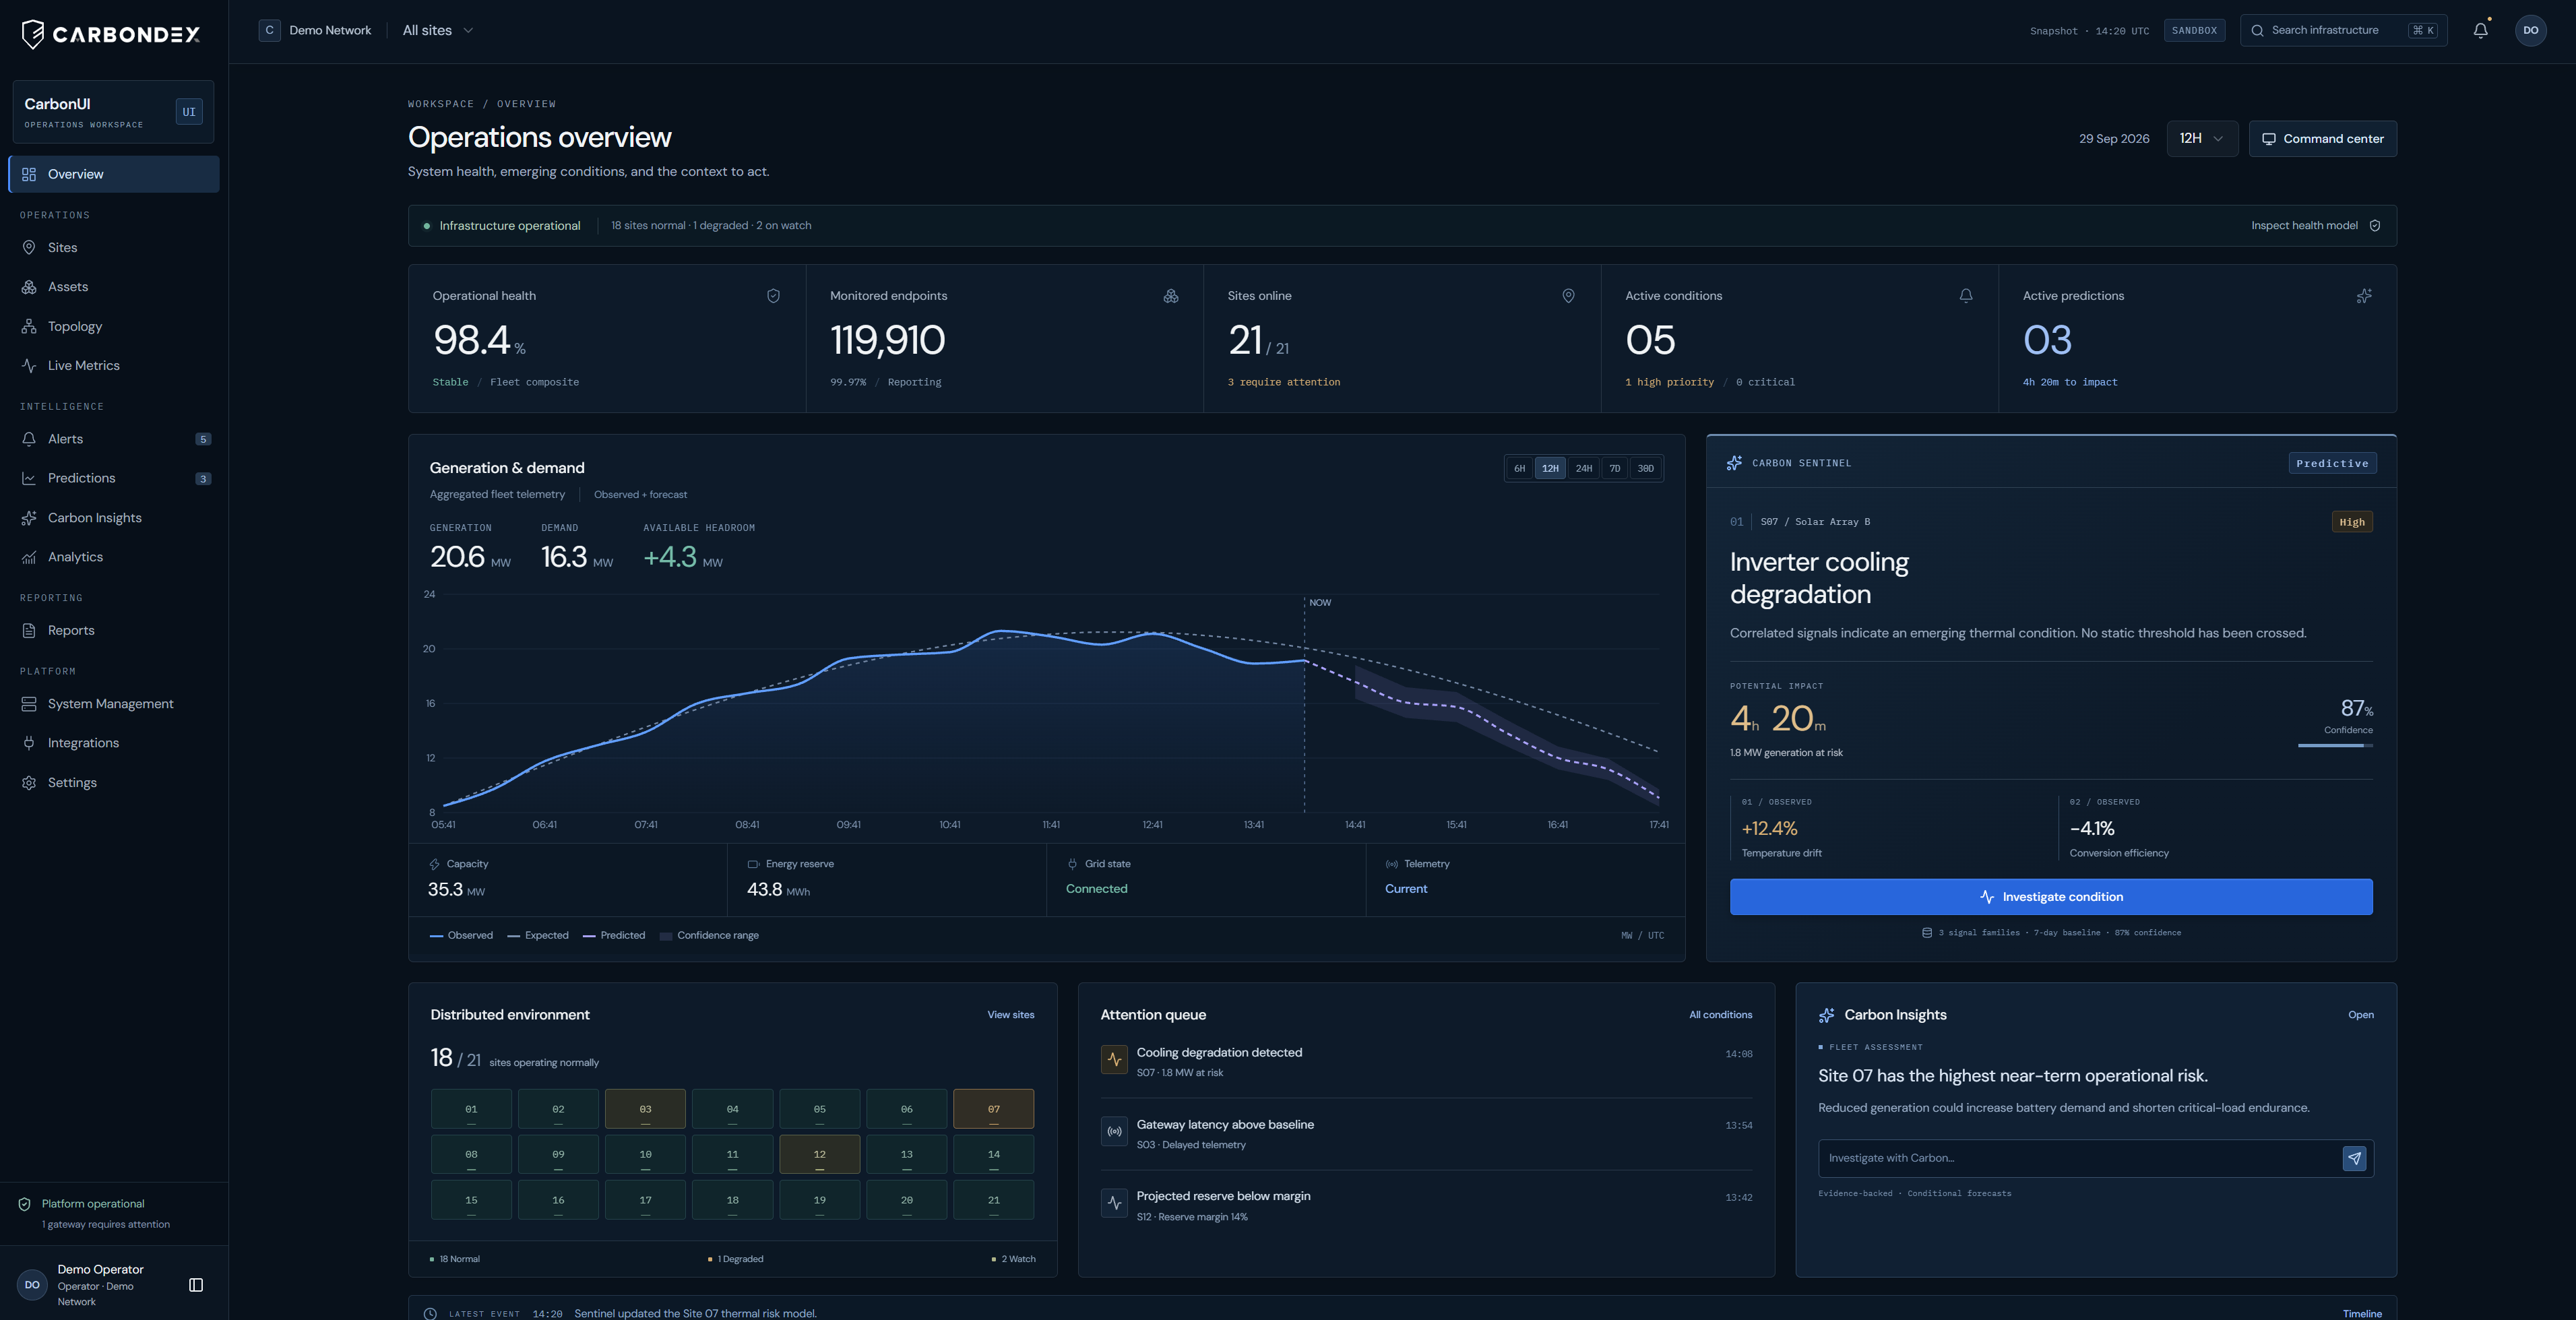The image size is (2576, 1320).
Task: Click the Active predictions sparkle icon
Action: [x=2364, y=296]
